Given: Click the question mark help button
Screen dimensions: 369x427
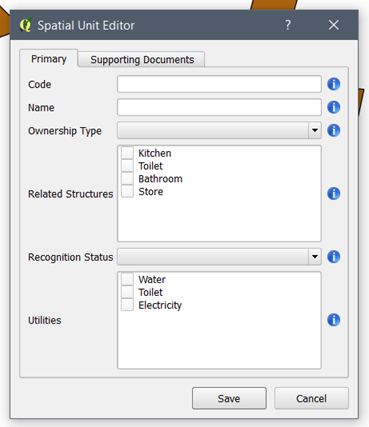Looking at the screenshot, I should tap(288, 25).
